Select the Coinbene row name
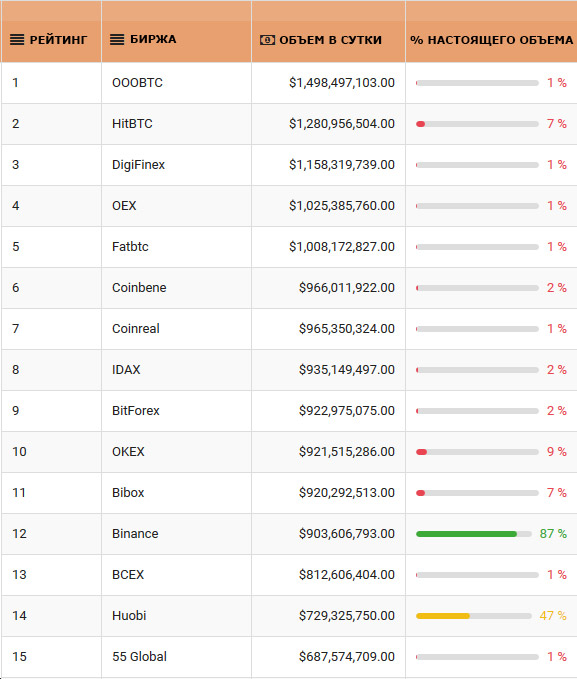The height and width of the screenshot is (679, 577). [x=139, y=288]
